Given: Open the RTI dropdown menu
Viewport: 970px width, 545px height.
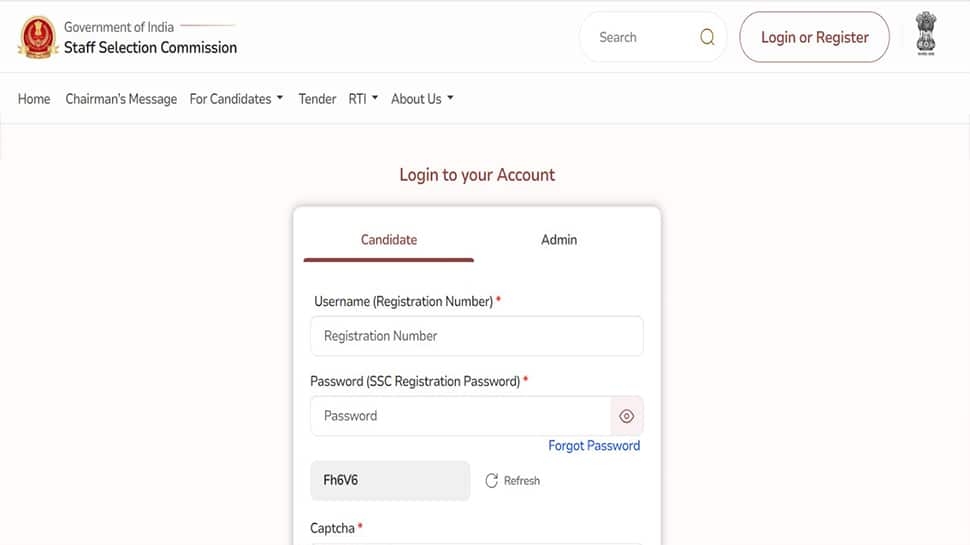Looking at the screenshot, I should point(363,99).
